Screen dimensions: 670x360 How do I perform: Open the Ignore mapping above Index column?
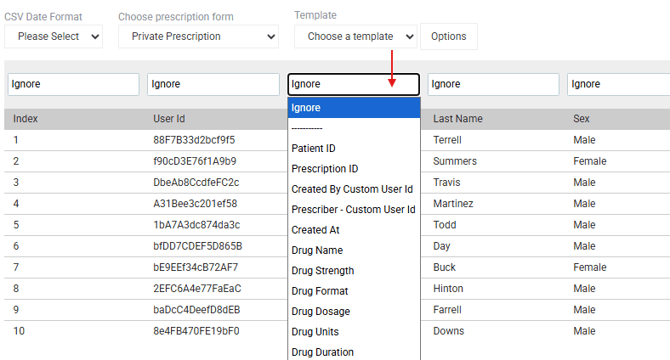pyautogui.click(x=73, y=84)
